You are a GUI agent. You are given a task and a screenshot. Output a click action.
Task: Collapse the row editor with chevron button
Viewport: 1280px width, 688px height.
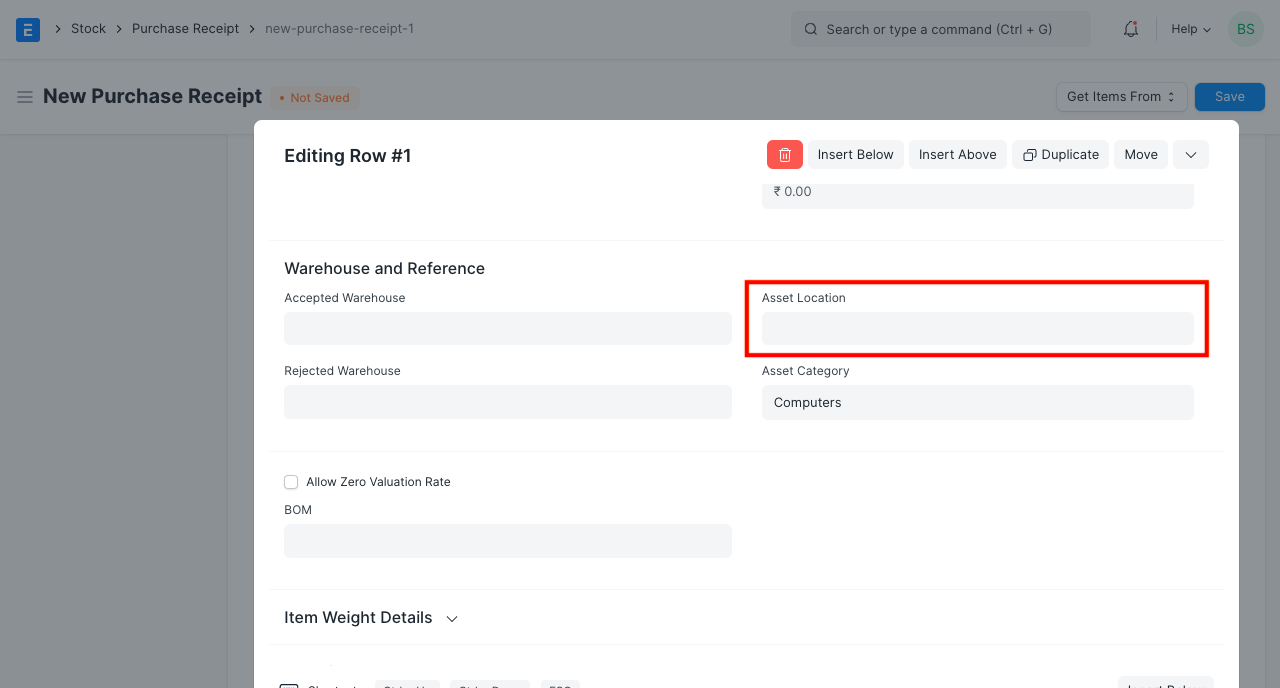click(1190, 155)
